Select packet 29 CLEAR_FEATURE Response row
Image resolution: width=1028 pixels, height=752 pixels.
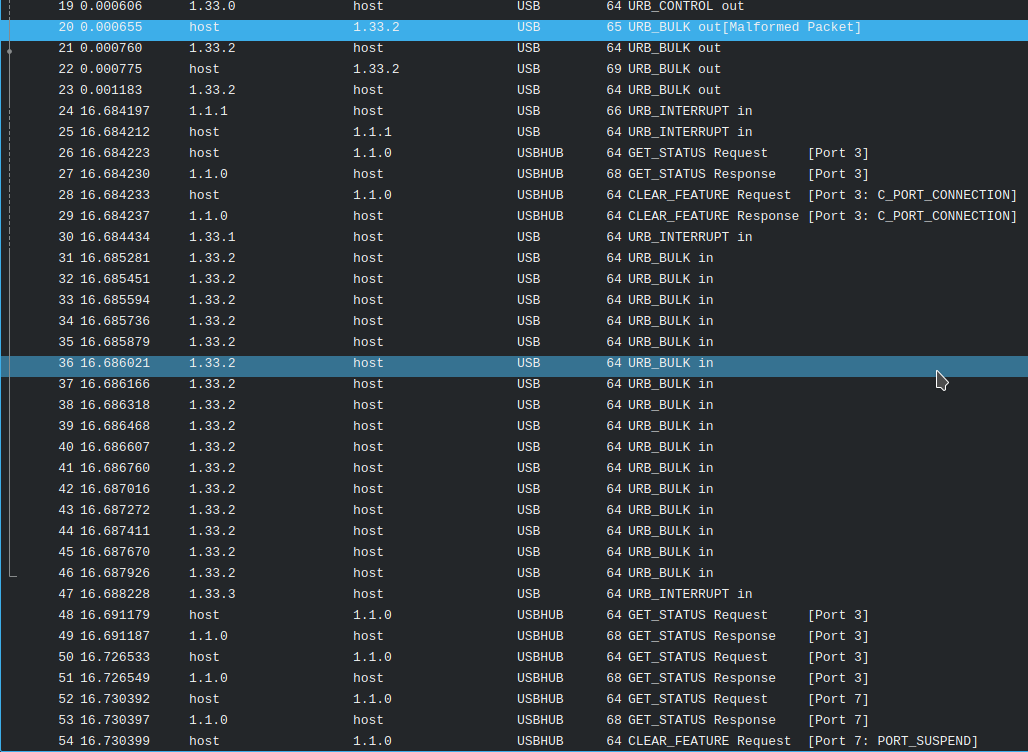tap(500, 216)
